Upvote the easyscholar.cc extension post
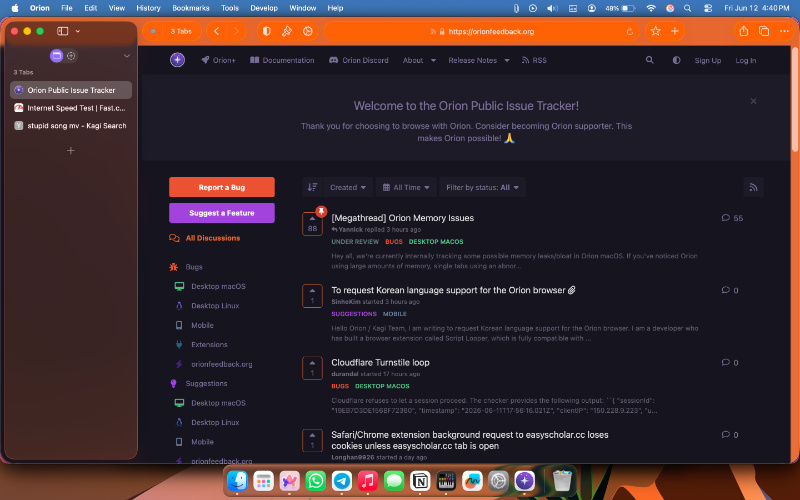This screenshot has height=500, width=800. click(x=312, y=440)
